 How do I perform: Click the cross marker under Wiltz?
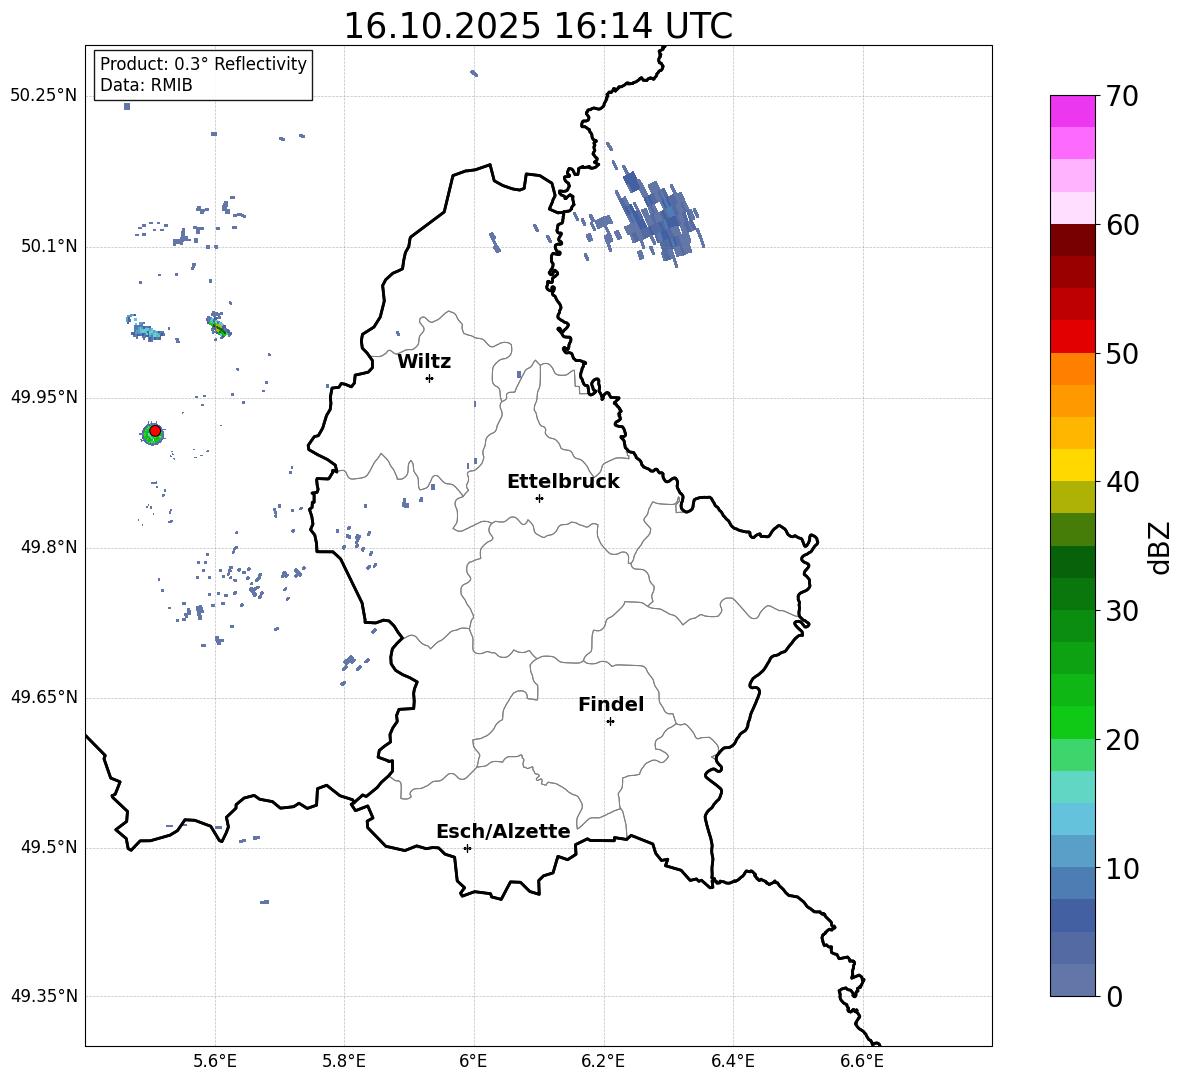(x=430, y=378)
